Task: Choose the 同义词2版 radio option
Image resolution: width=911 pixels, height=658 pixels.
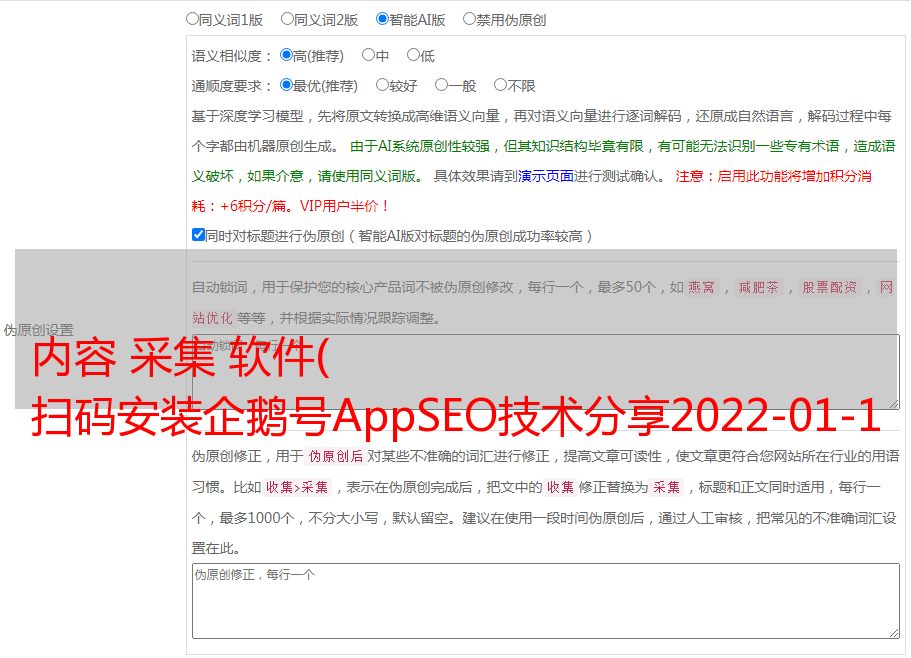Action: click(287, 19)
